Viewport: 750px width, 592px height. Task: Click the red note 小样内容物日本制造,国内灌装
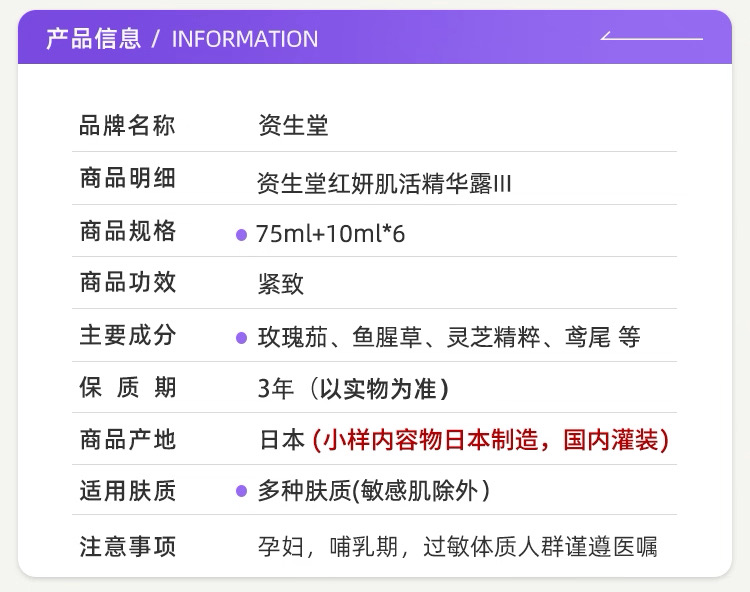(490, 440)
